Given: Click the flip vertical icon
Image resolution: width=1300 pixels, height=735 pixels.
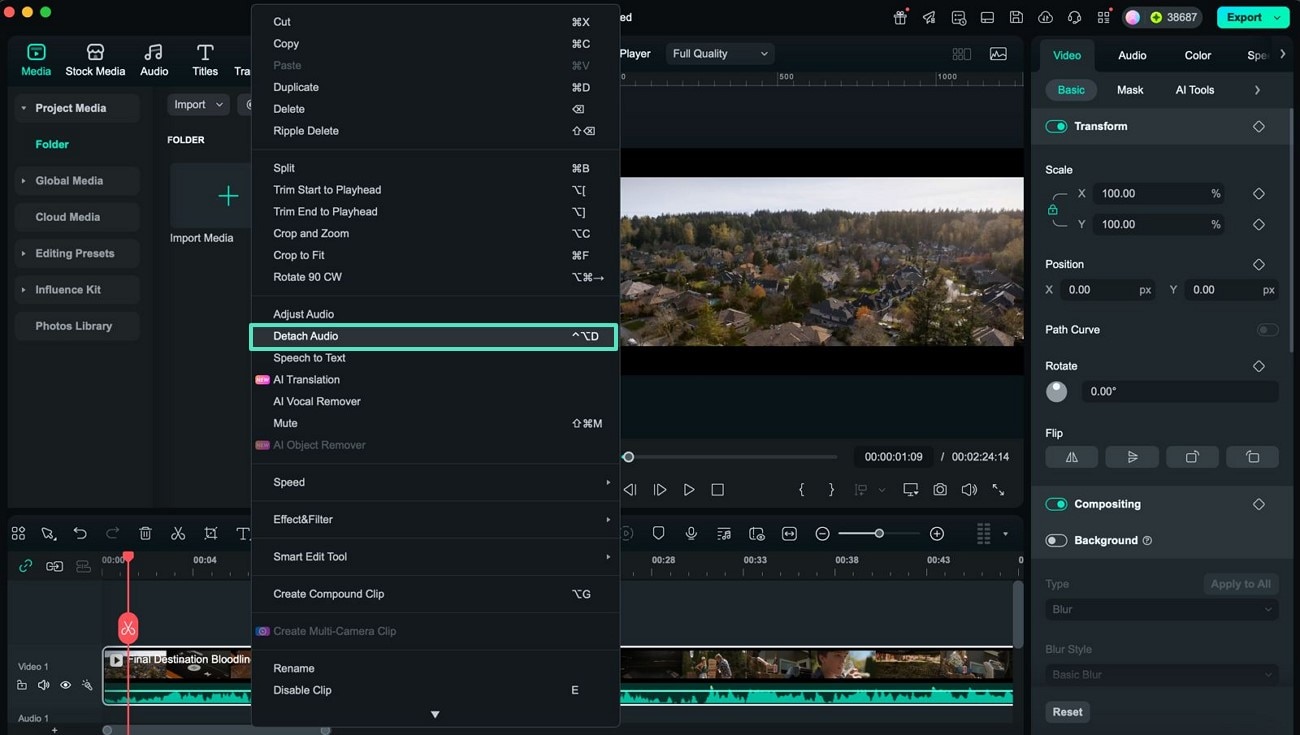Looking at the screenshot, I should click(1132, 457).
